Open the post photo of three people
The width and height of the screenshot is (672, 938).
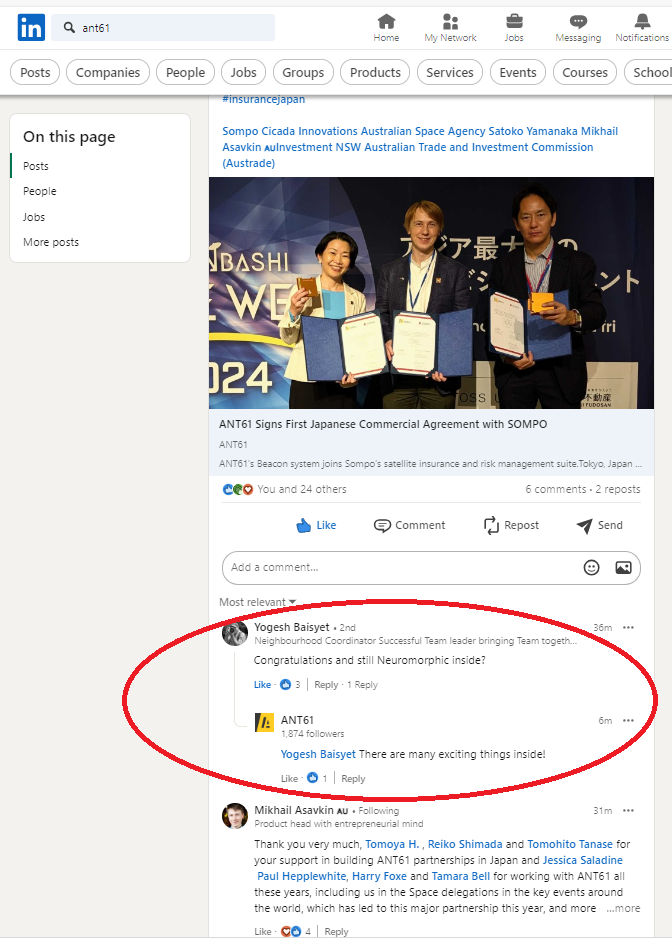(x=431, y=293)
